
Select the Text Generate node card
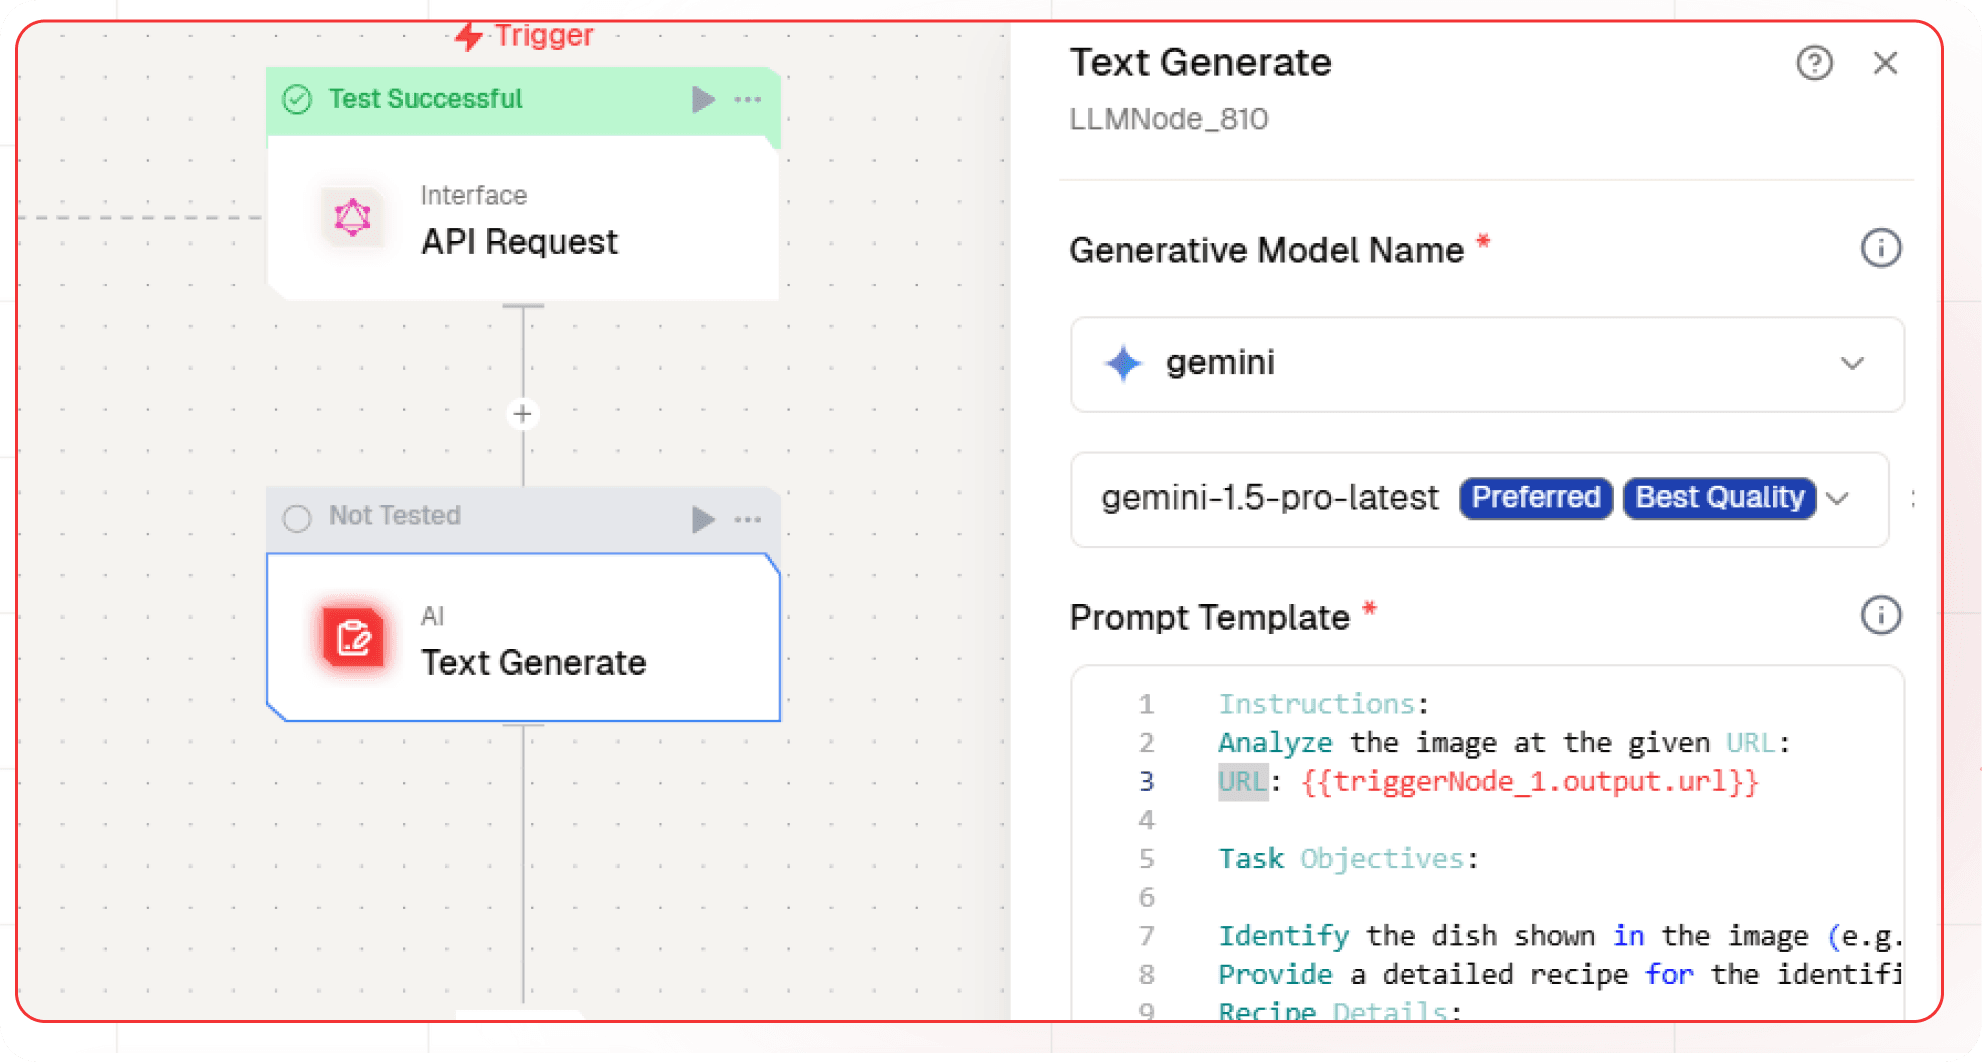tap(523, 637)
